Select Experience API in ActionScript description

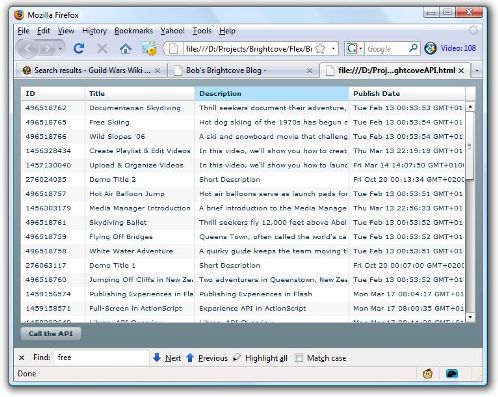point(252,308)
